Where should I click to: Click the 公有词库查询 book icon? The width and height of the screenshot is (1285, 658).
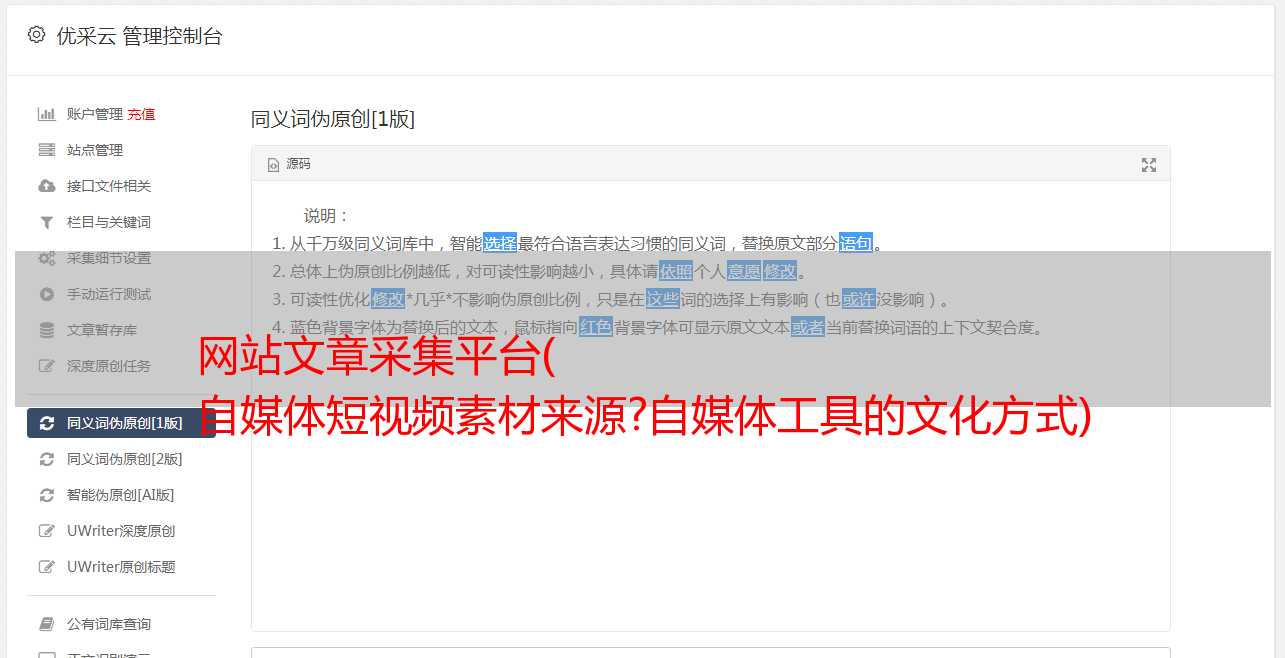(x=46, y=624)
